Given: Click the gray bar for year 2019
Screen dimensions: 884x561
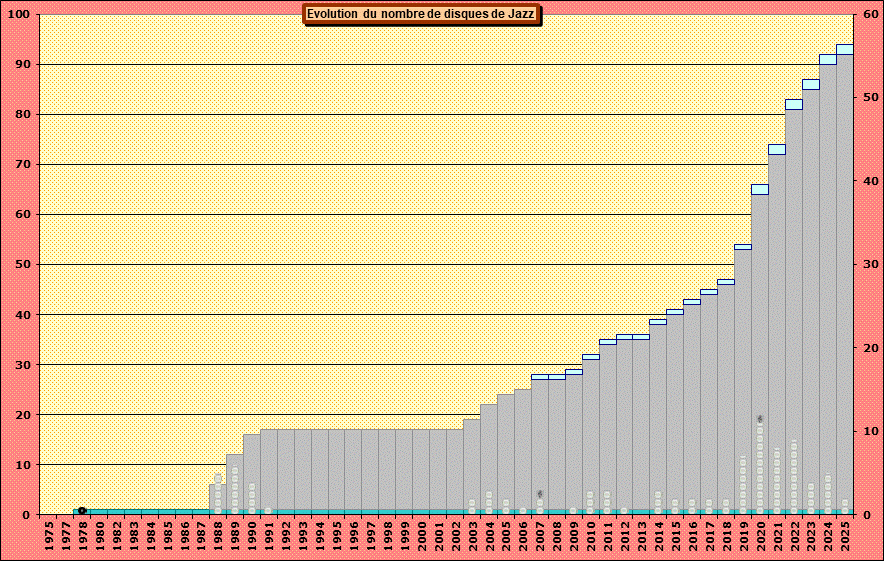Looking at the screenshot, I should [x=743, y=379].
